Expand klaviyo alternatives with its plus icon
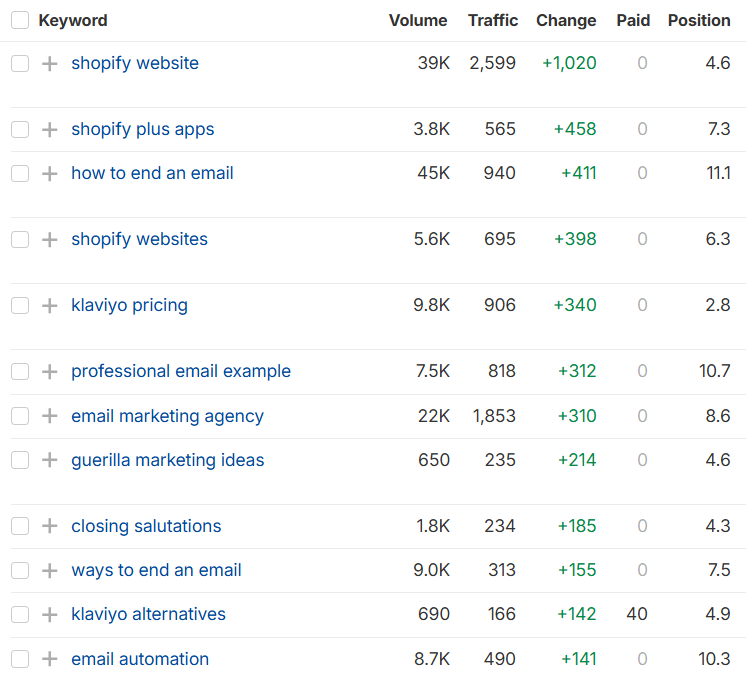Screen dimensions: 746x677 [49, 614]
